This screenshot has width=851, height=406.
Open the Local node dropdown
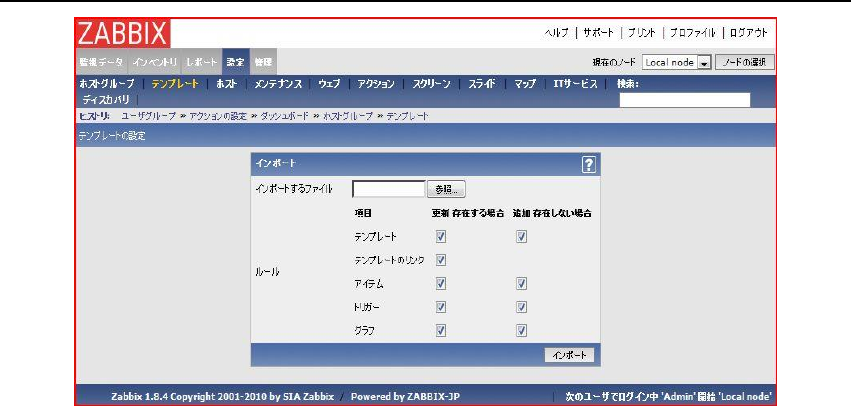click(x=677, y=62)
